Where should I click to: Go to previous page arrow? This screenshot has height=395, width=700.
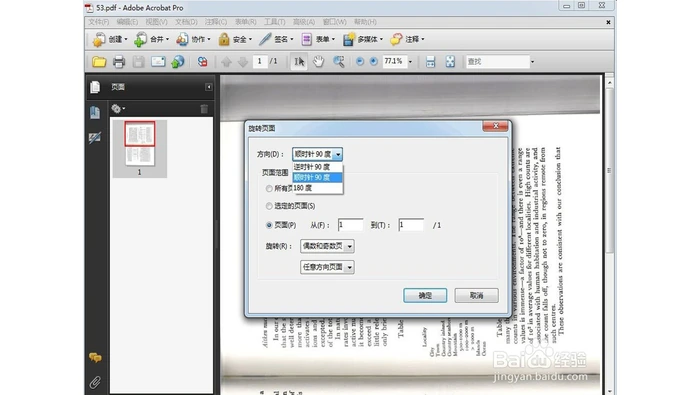(x=226, y=62)
